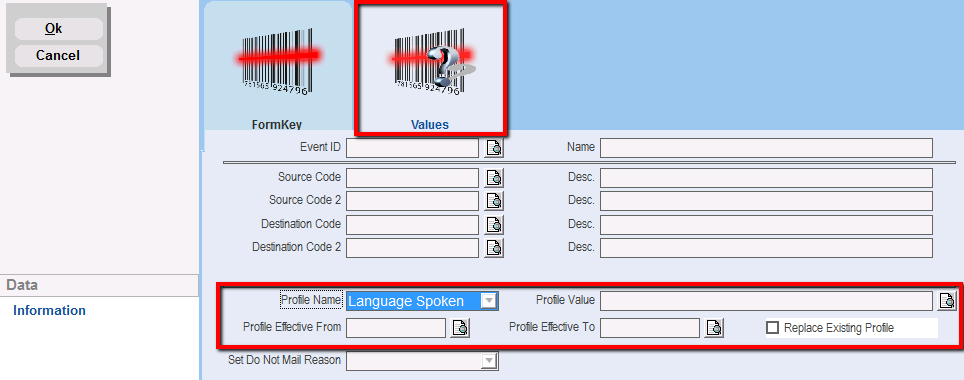Focus the Profile Effective From field
964x380 pixels.
click(396, 328)
